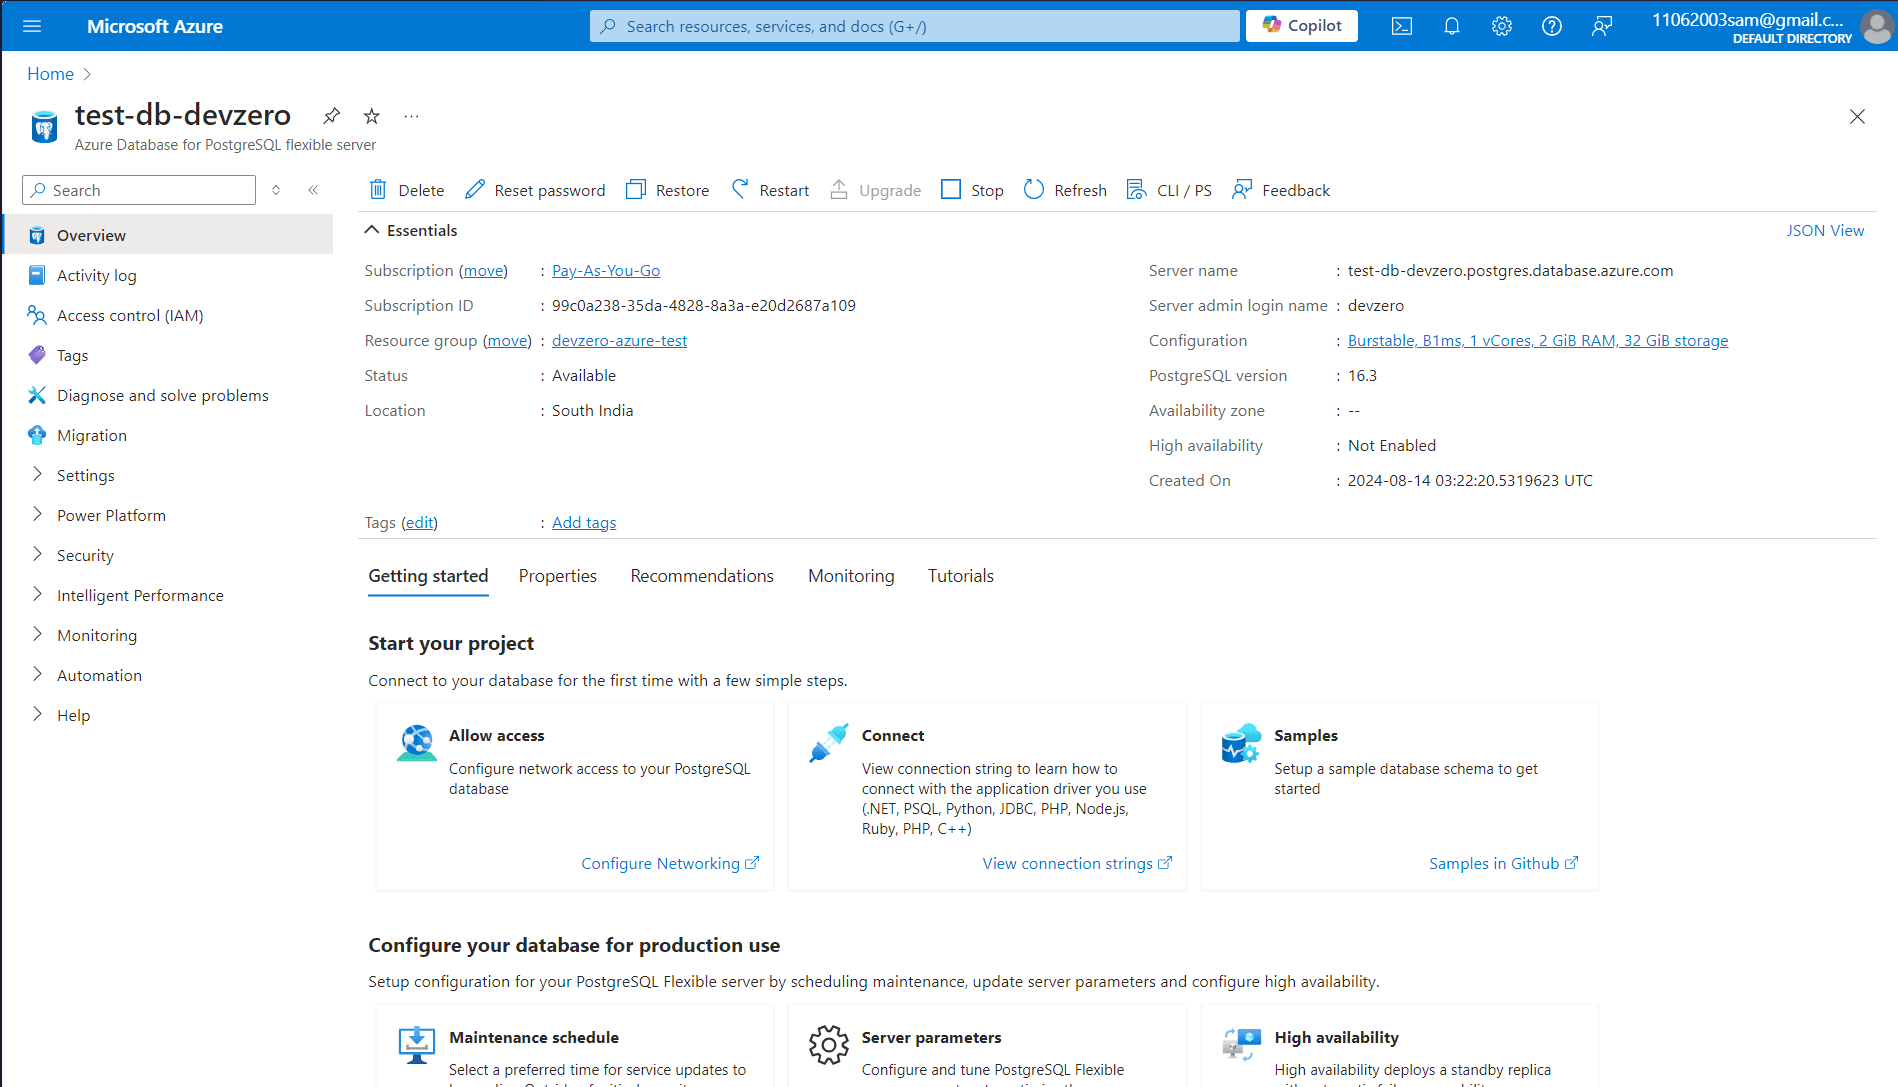The width and height of the screenshot is (1898, 1087).
Task: Delete the PostgreSQL server
Action: pyautogui.click(x=406, y=189)
